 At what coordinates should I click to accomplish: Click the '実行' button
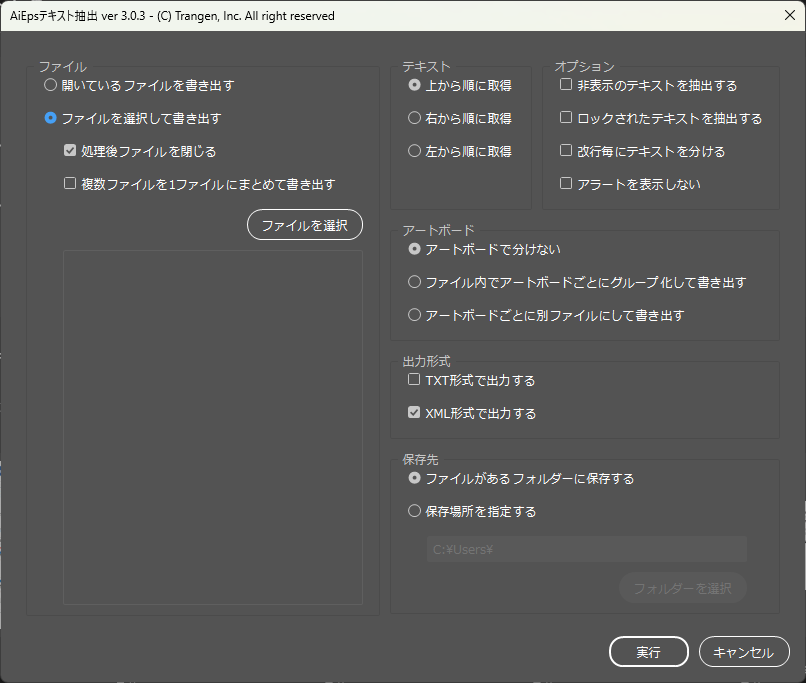(649, 652)
